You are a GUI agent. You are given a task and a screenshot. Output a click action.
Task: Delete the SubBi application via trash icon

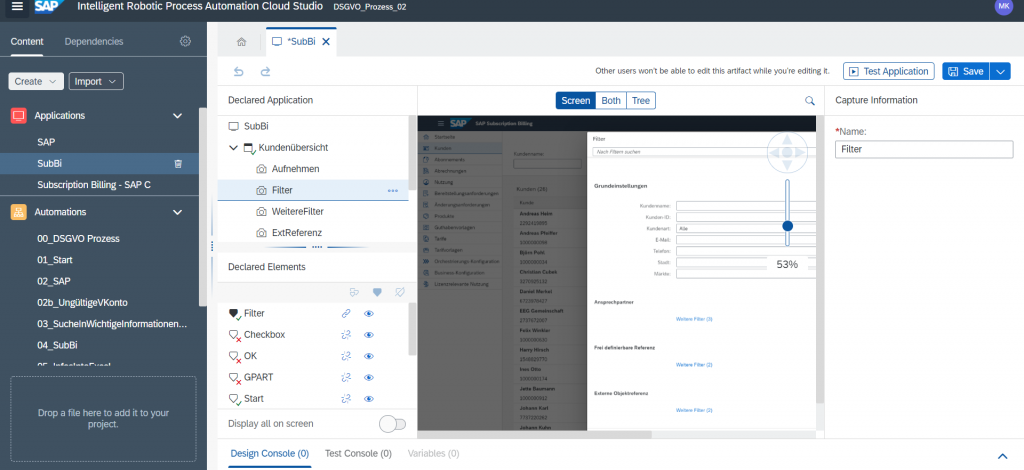[178, 164]
